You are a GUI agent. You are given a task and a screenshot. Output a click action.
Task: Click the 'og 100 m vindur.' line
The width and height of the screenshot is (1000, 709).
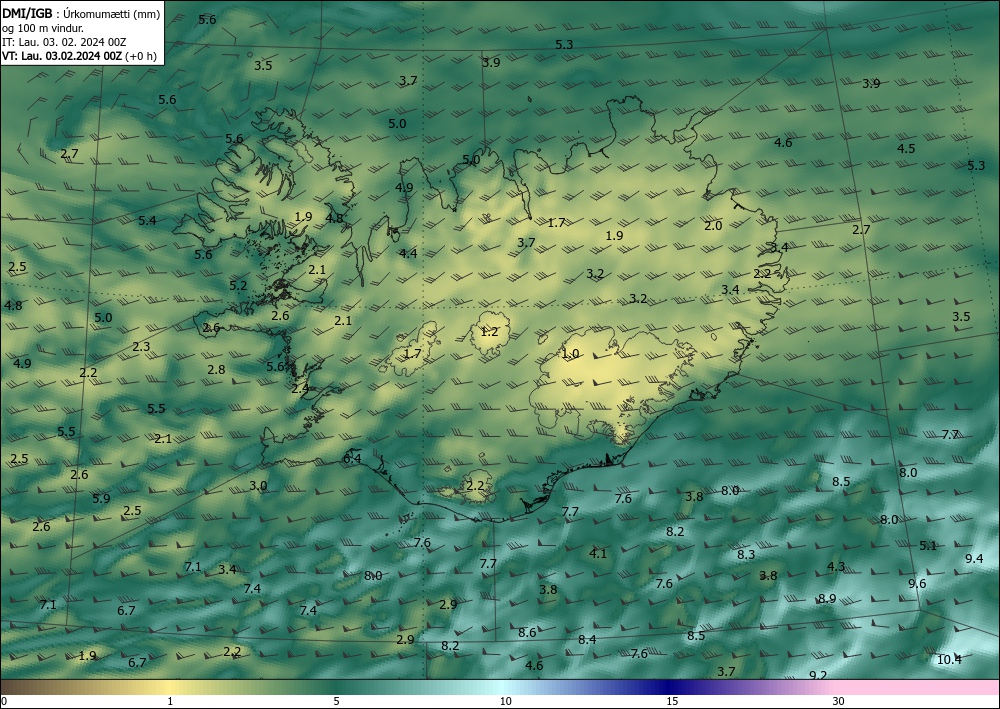[43, 28]
